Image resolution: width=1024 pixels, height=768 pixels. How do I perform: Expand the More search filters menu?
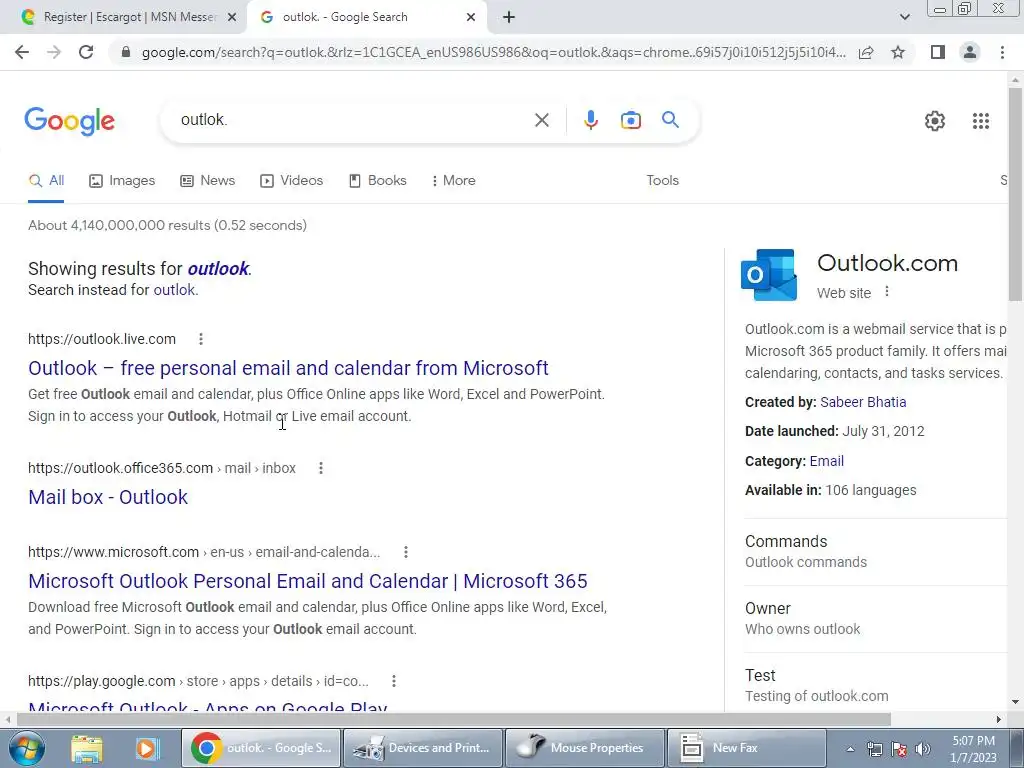coord(453,180)
